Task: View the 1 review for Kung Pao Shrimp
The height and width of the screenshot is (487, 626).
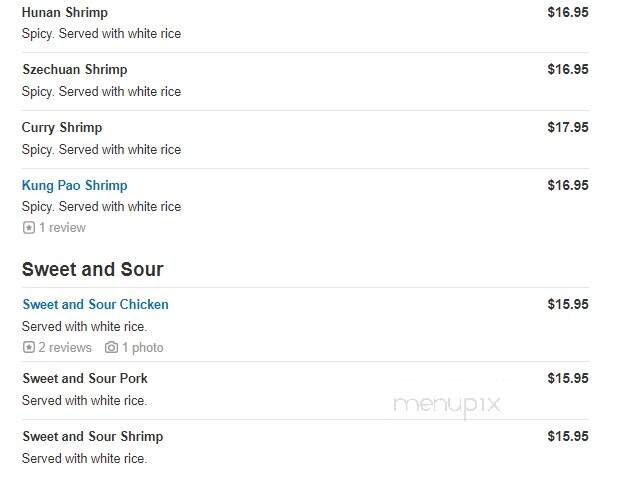Action: pos(62,228)
